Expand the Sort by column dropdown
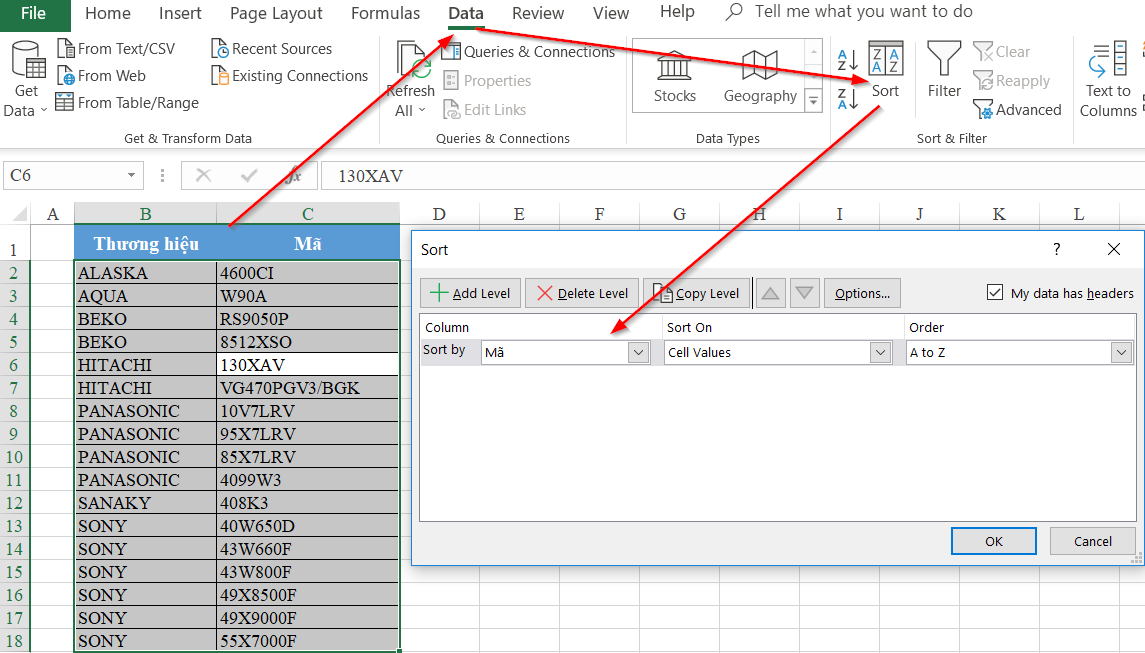 [x=638, y=353]
